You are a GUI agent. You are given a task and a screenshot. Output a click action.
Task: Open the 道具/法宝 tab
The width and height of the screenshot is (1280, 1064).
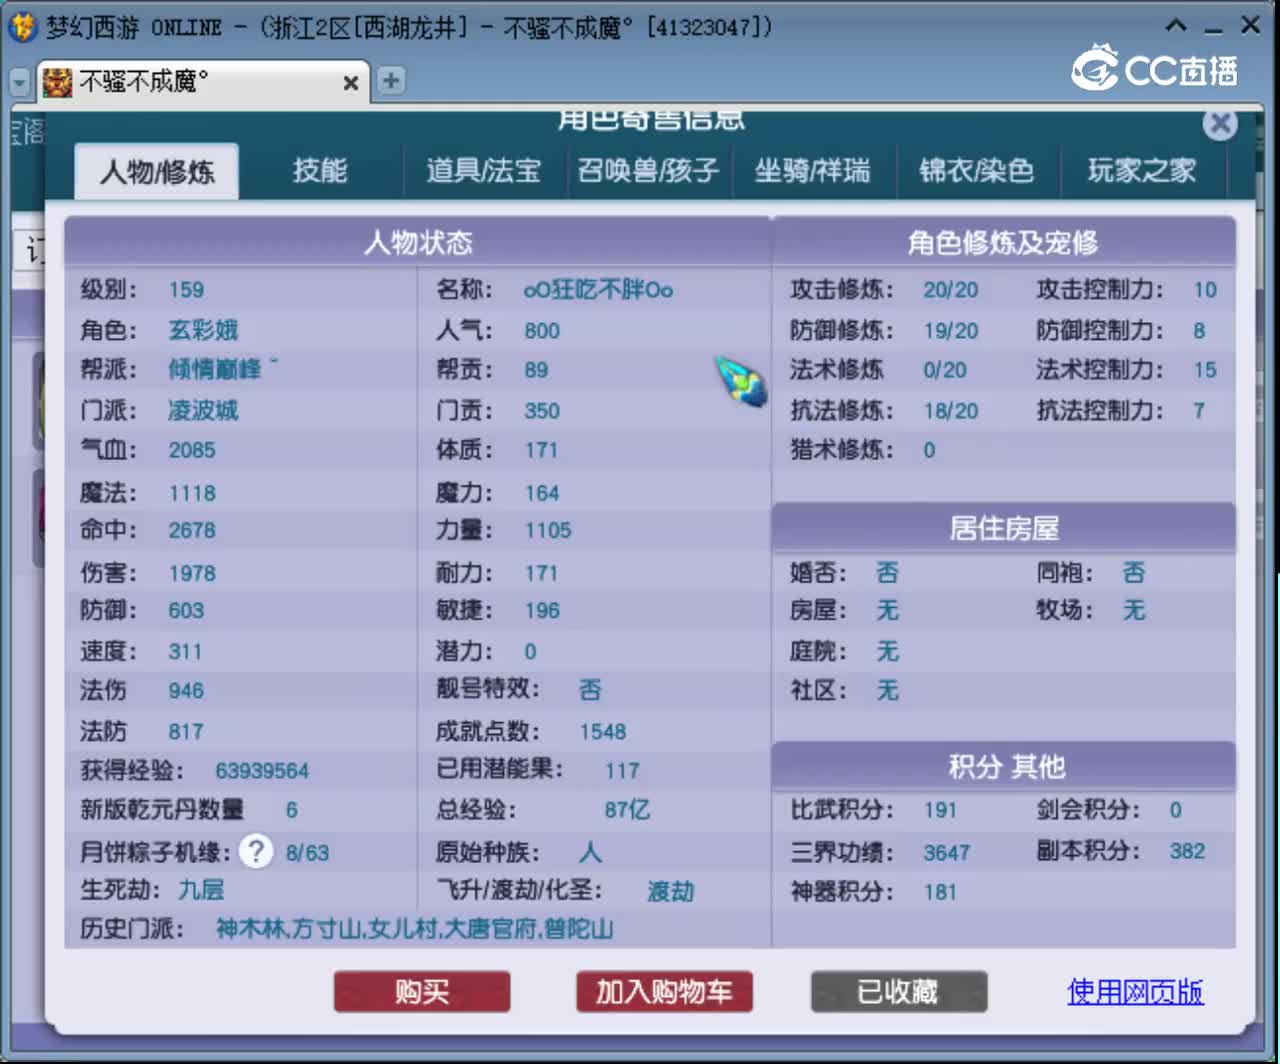pos(484,170)
